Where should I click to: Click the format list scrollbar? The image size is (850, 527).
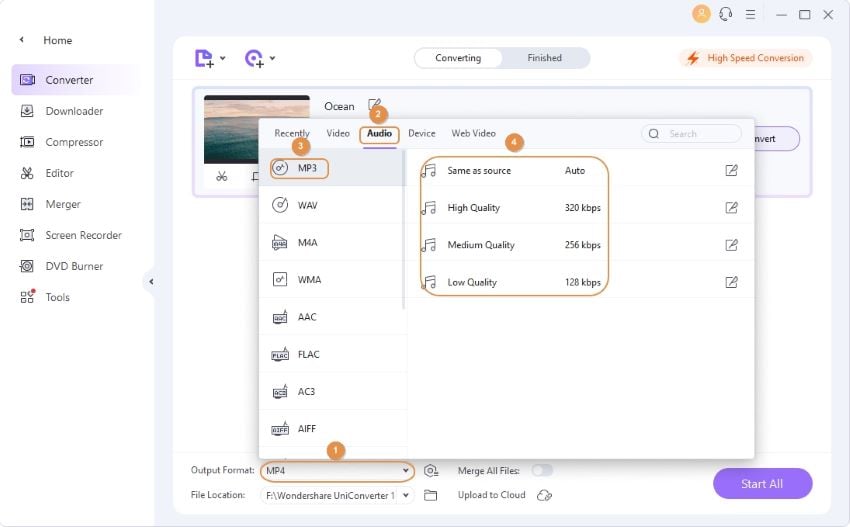click(x=404, y=230)
